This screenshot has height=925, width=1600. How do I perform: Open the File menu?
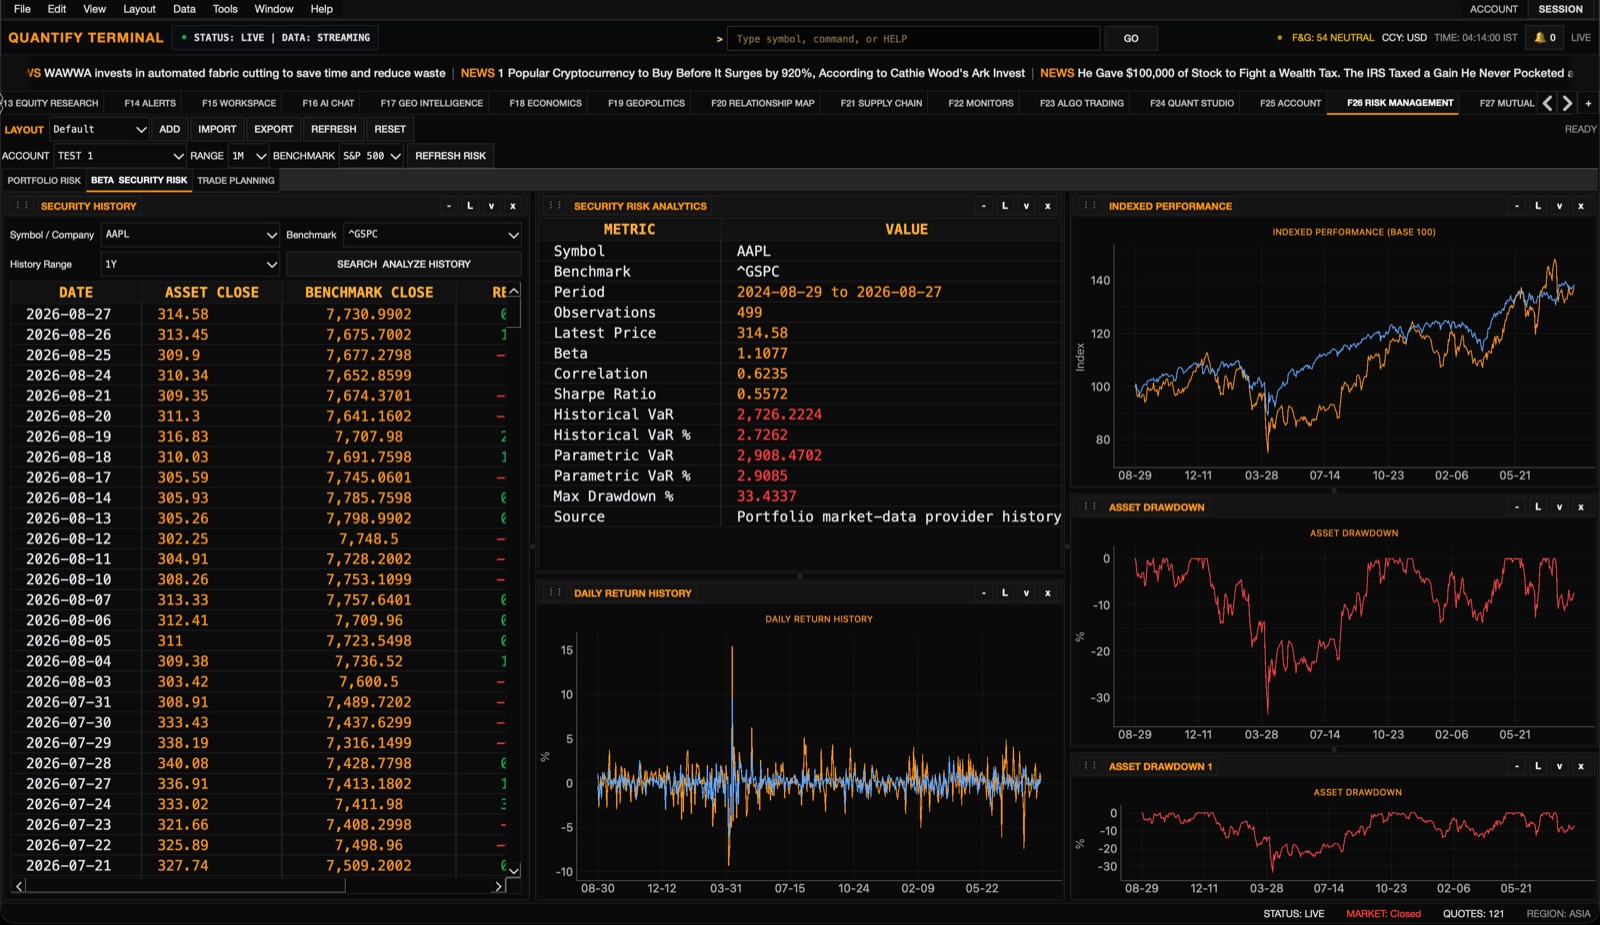tap(22, 9)
